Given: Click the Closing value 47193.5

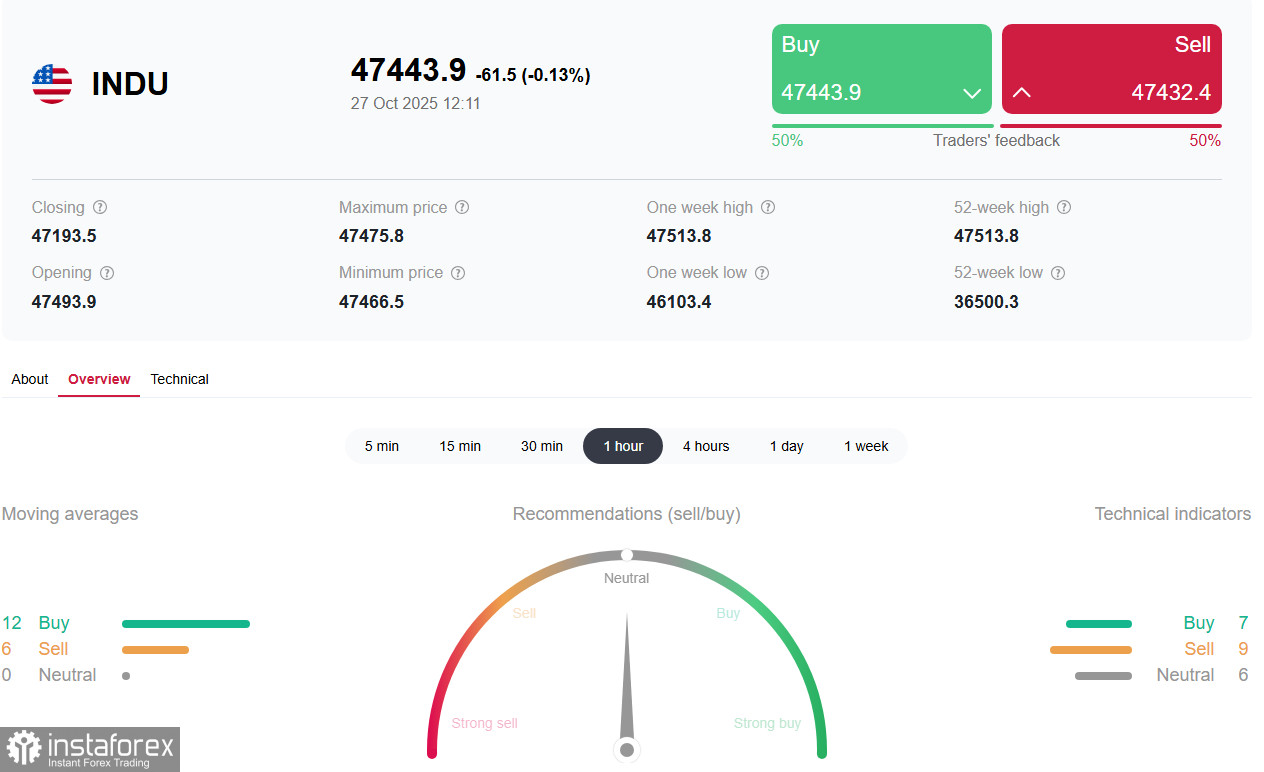Looking at the screenshot, I should (64, 236).
